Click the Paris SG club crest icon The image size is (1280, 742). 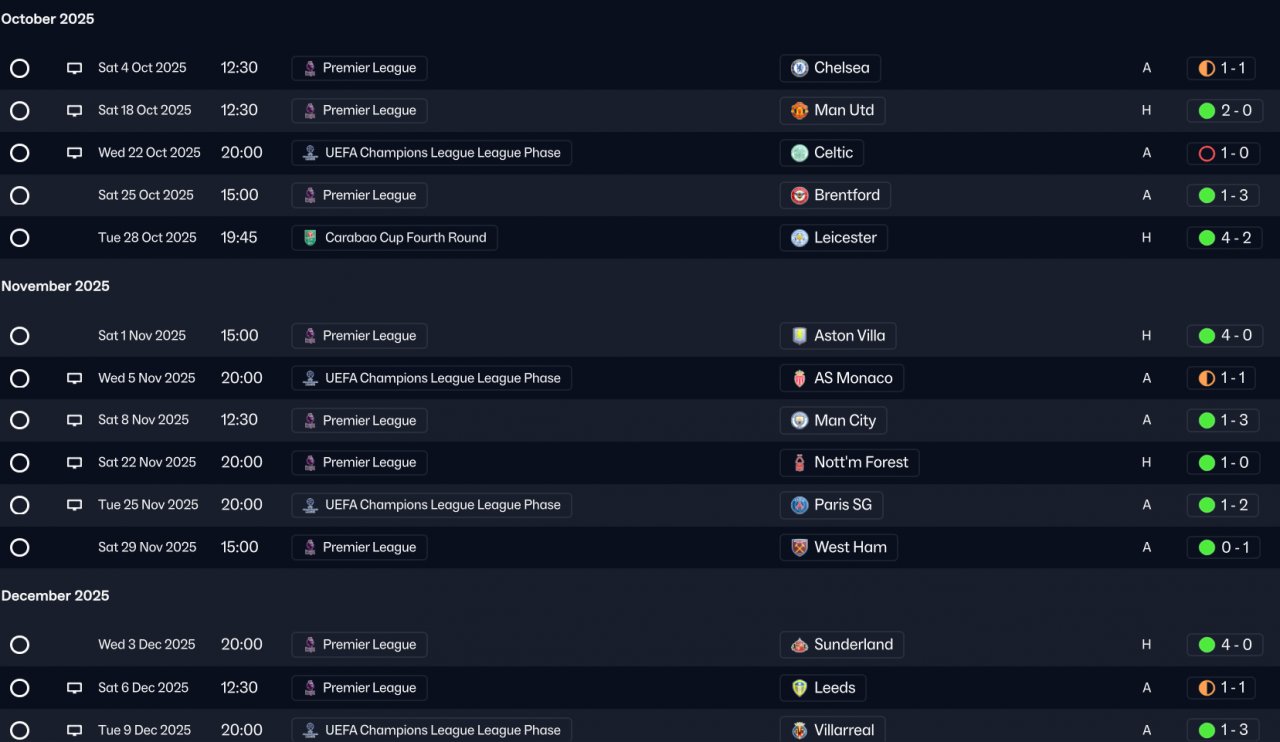pos(800,505)
